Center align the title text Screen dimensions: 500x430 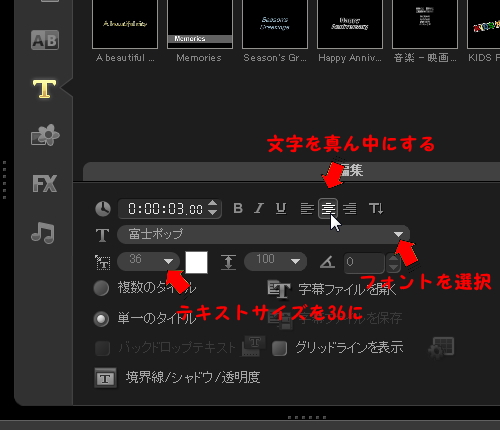tap(328, 209)
